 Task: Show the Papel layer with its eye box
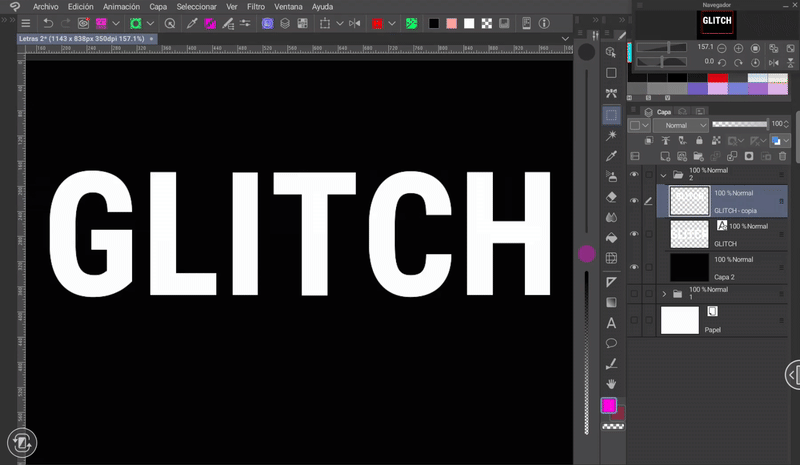pyautogui.click(x=634, y=321)
